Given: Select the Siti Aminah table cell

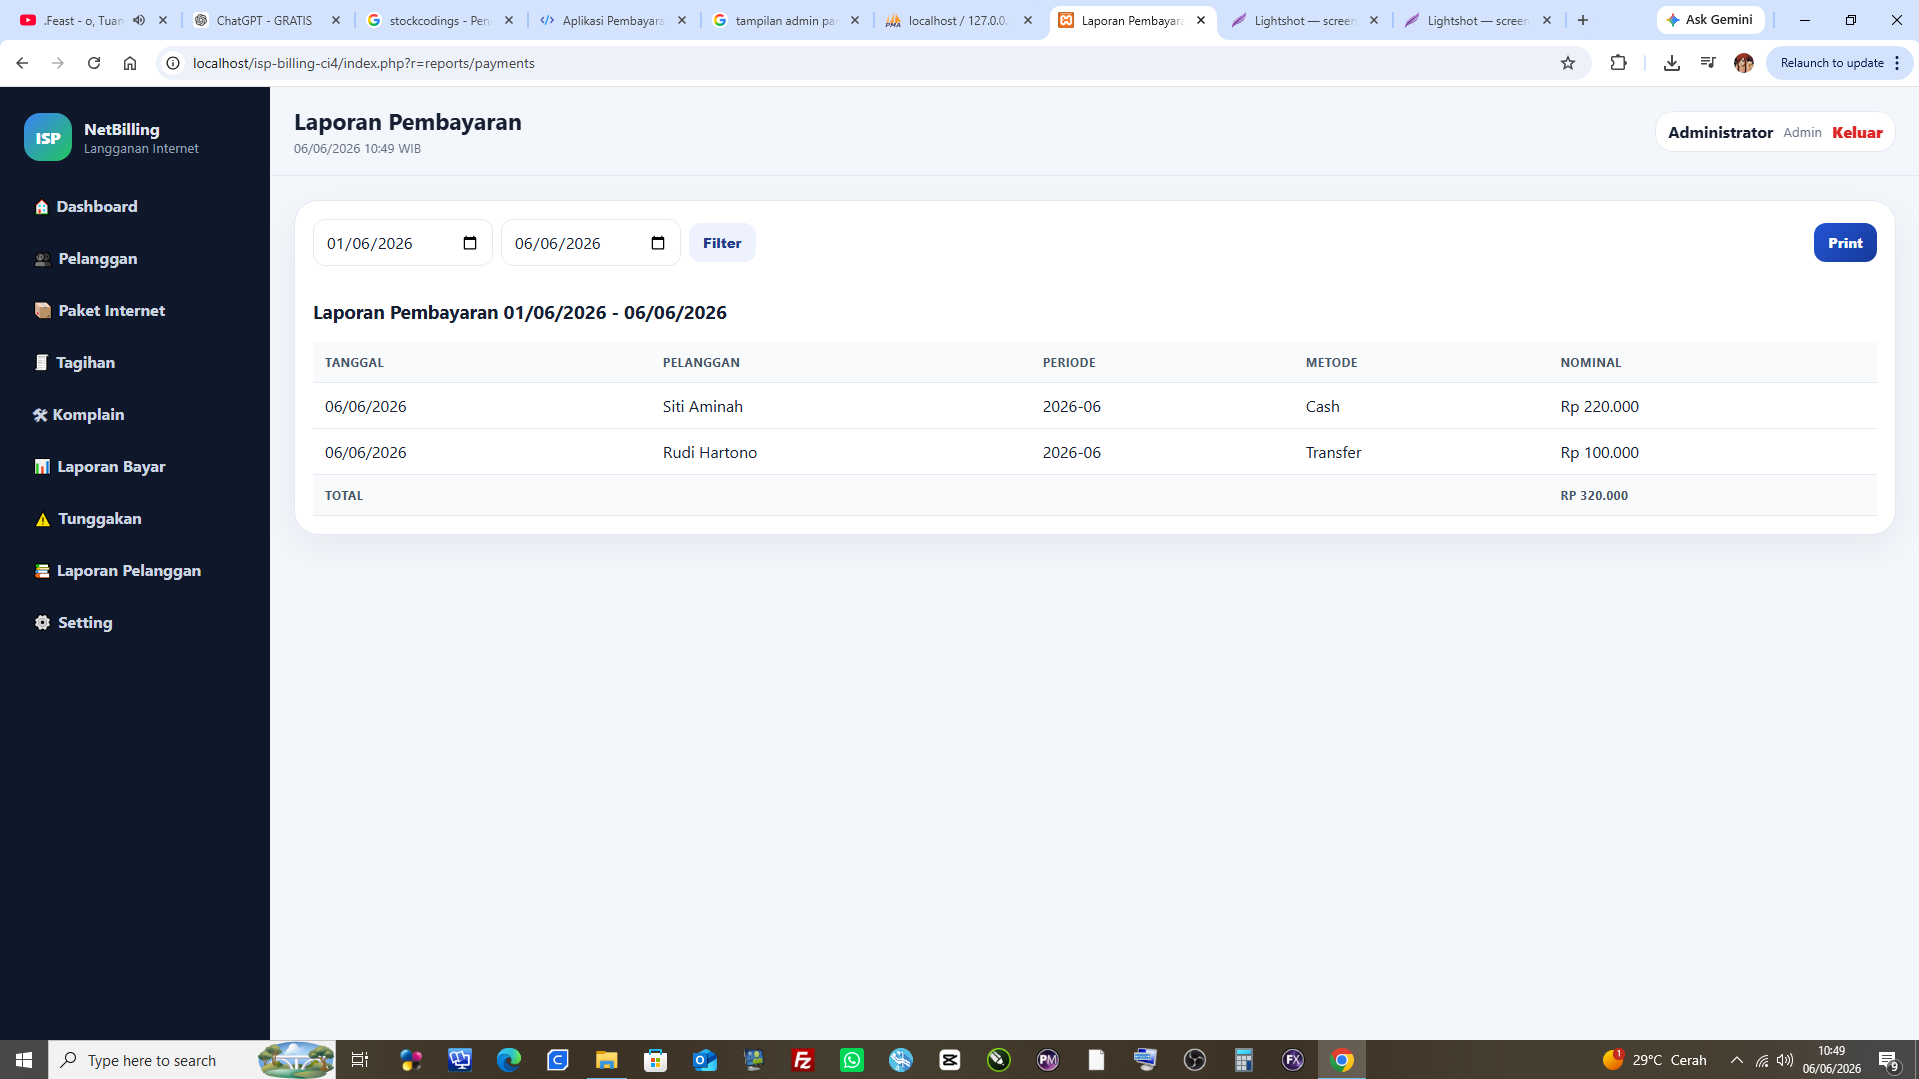Looking at the screenshot, I should pyautogui.click(x=703, y=406).
